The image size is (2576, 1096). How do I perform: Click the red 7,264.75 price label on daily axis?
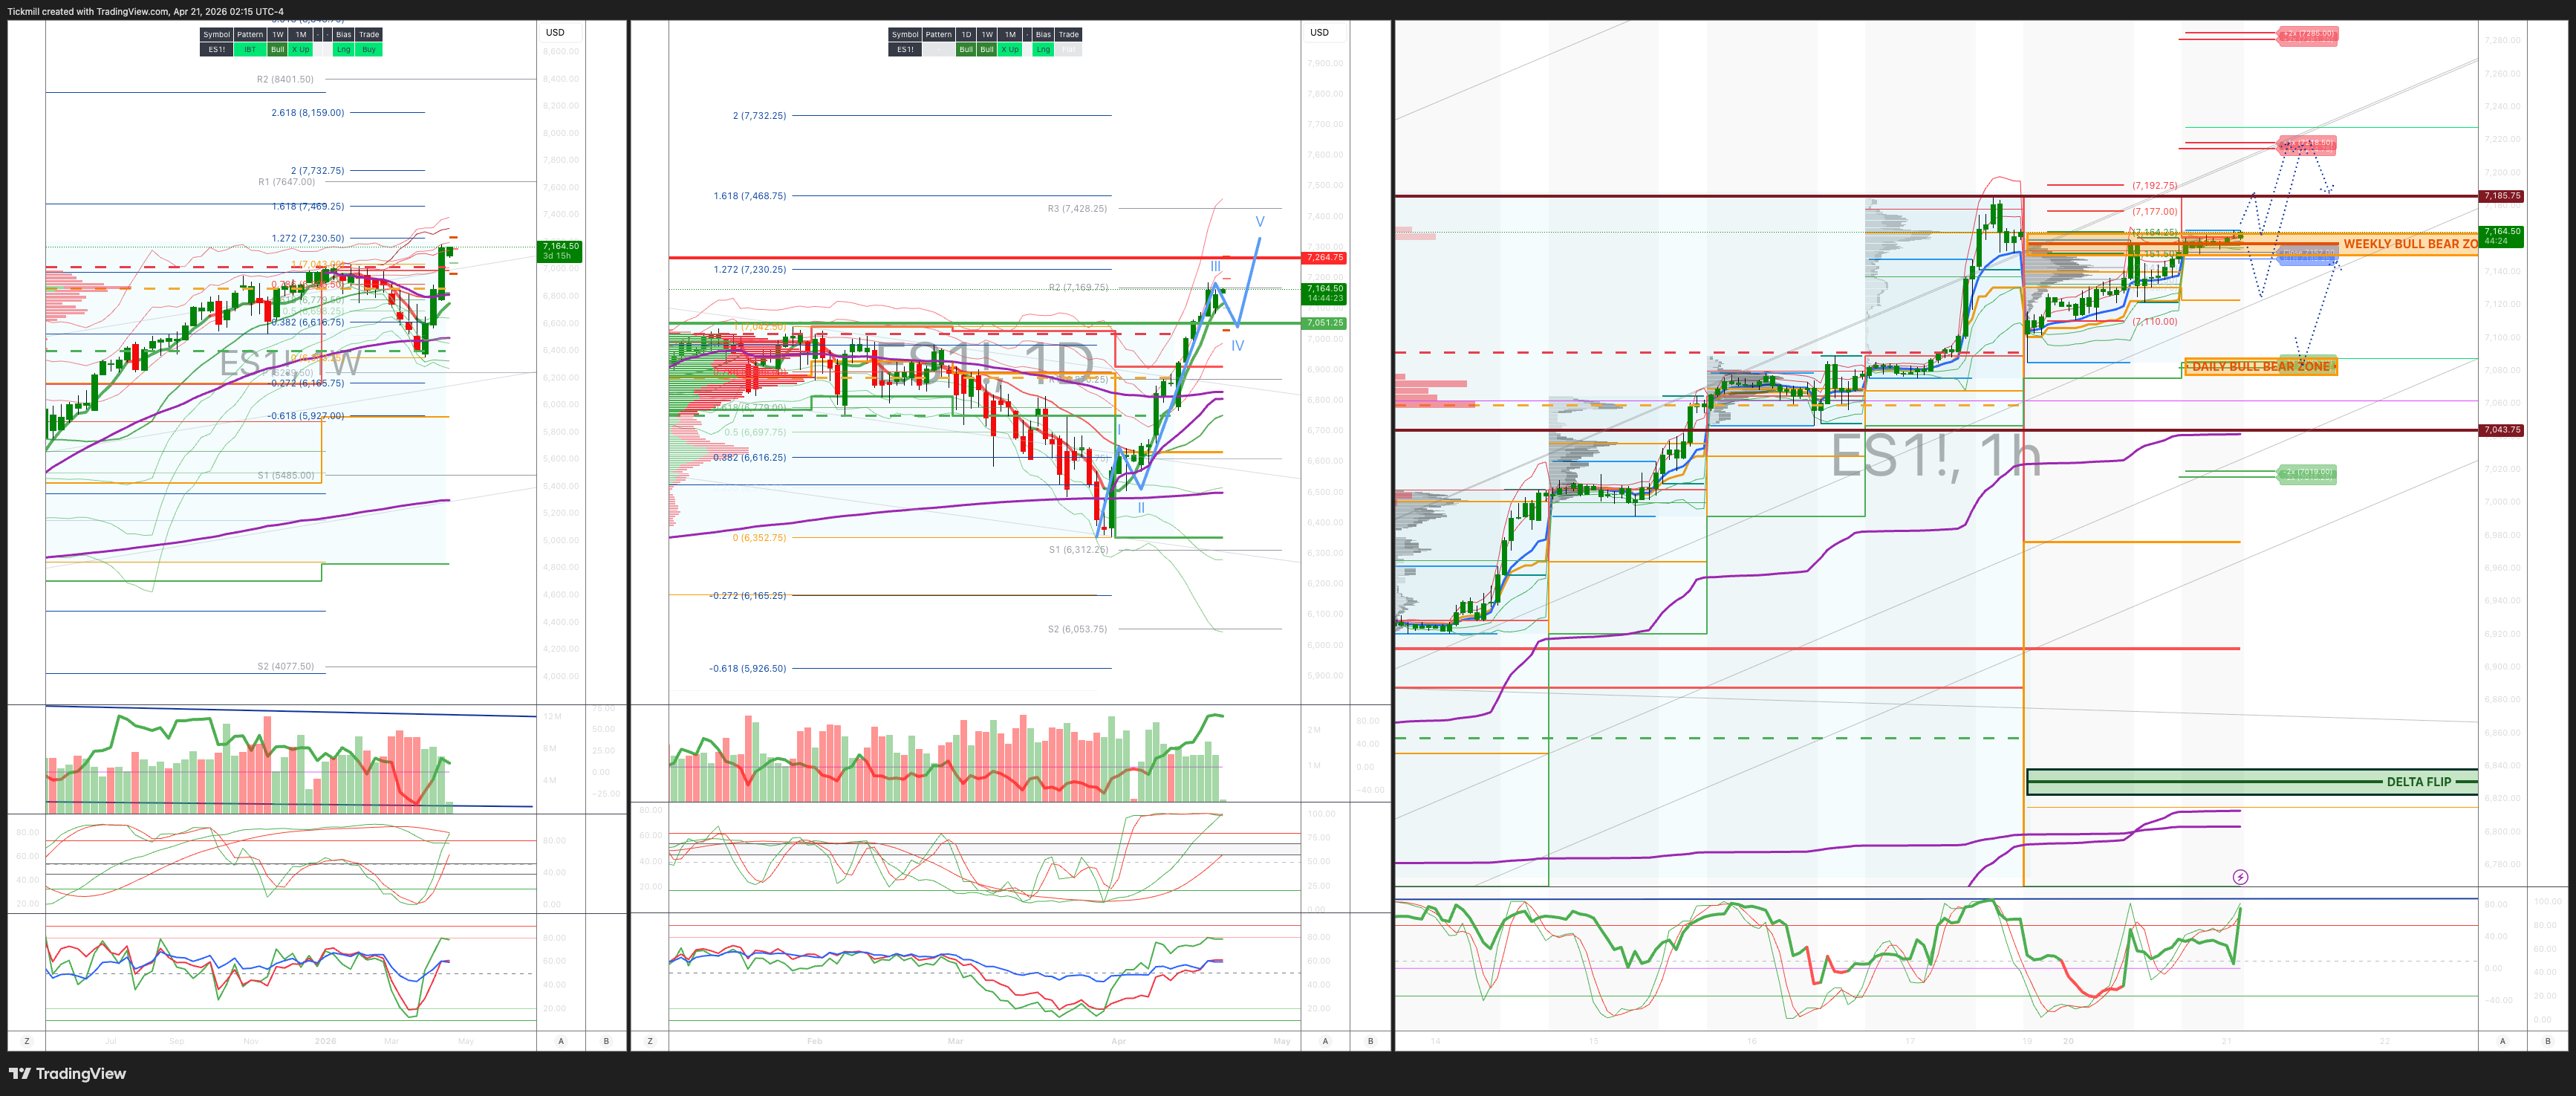1325,258
